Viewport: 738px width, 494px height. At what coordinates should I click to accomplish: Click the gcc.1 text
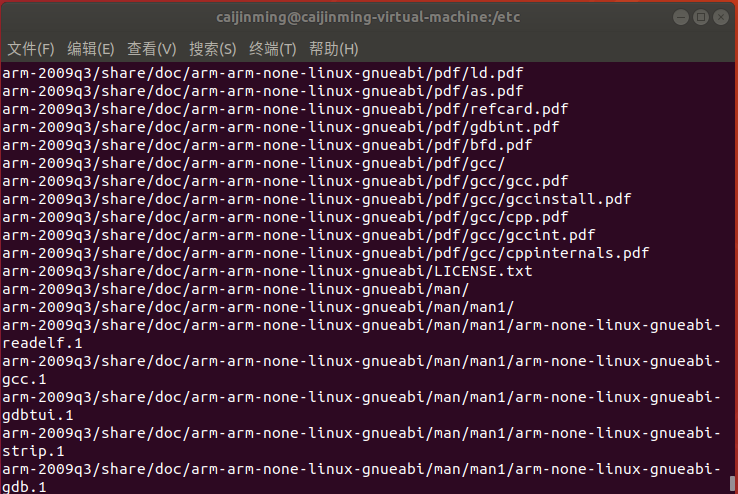click(x=24, y=379)
